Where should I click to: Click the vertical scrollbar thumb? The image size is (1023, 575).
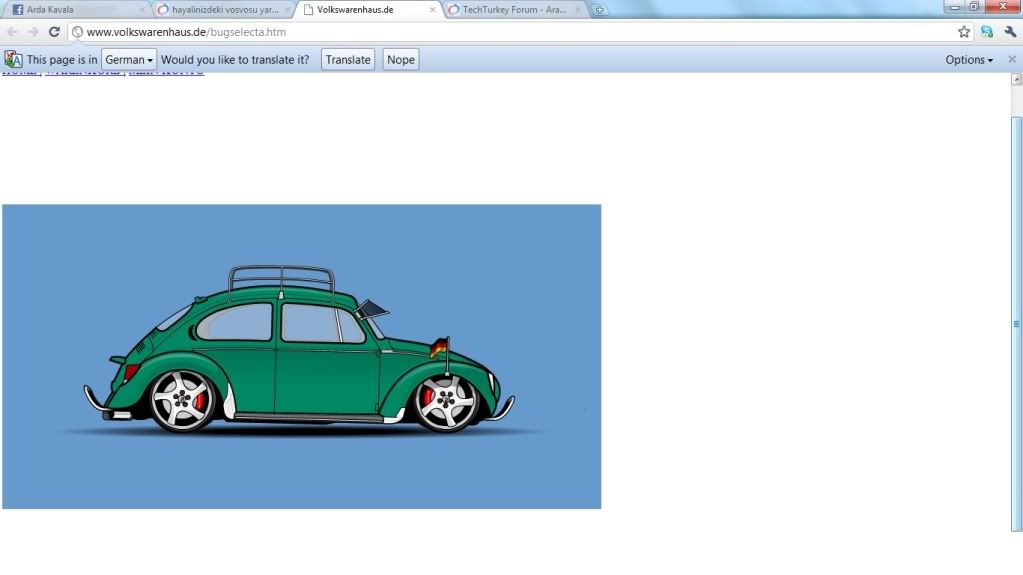point(1016,324)
